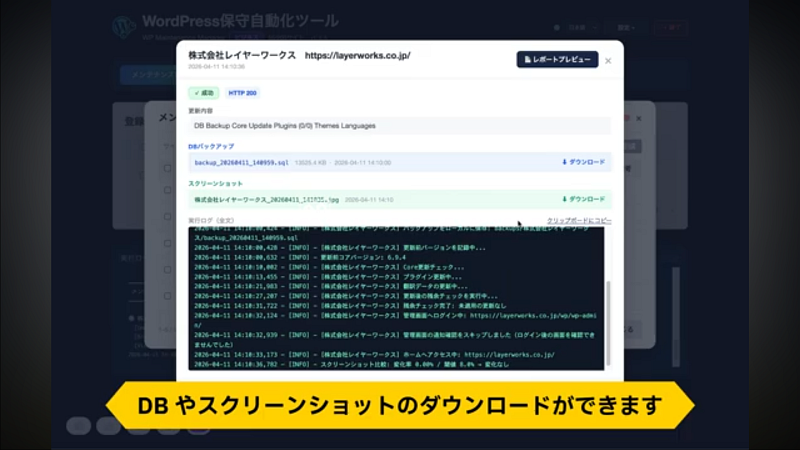Click log line at 14:10:21,983
The image size is (800, 450).
coord(331,287)
